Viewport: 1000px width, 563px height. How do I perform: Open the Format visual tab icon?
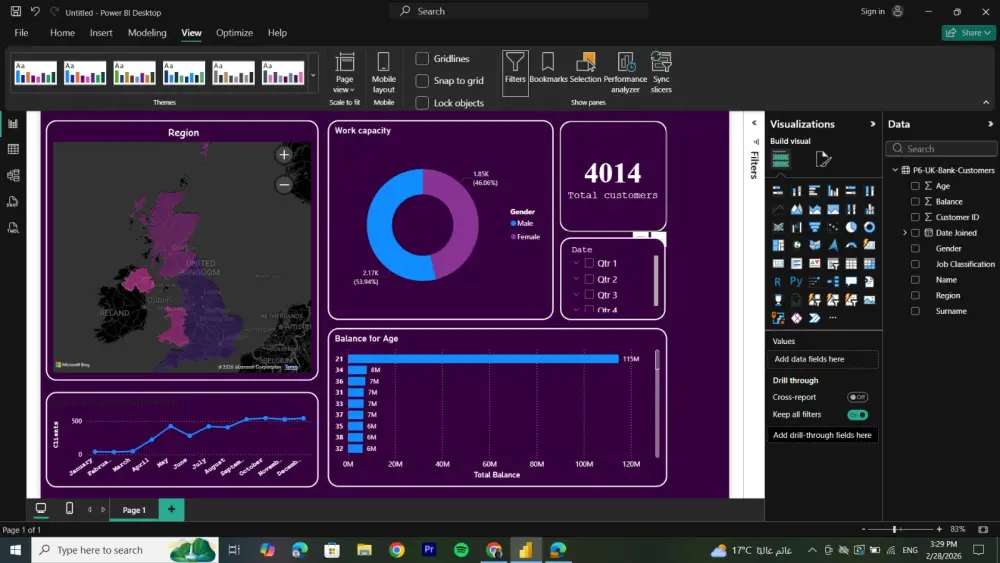(823, 159)
